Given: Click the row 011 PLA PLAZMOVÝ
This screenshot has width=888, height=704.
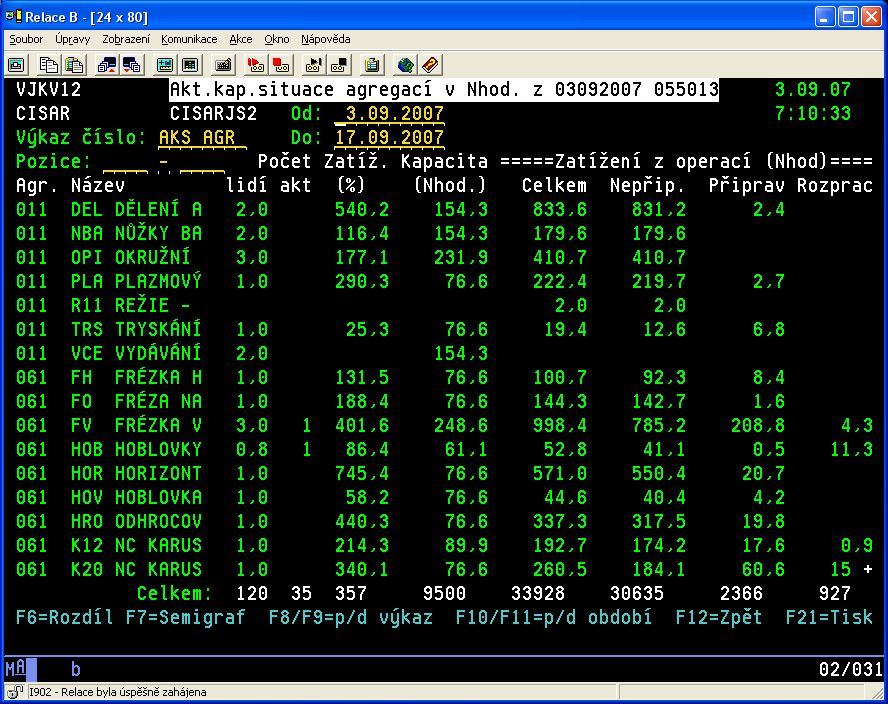Looking at the screenshot, I should (444, 281).
